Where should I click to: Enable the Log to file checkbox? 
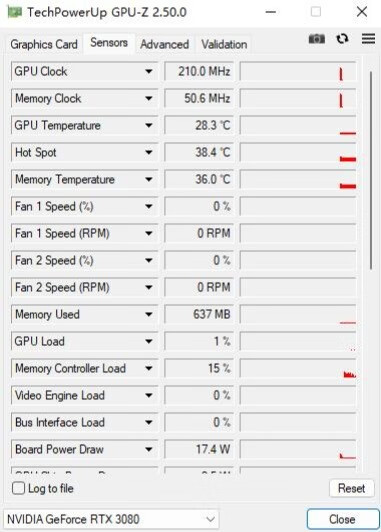pos(18,488)
